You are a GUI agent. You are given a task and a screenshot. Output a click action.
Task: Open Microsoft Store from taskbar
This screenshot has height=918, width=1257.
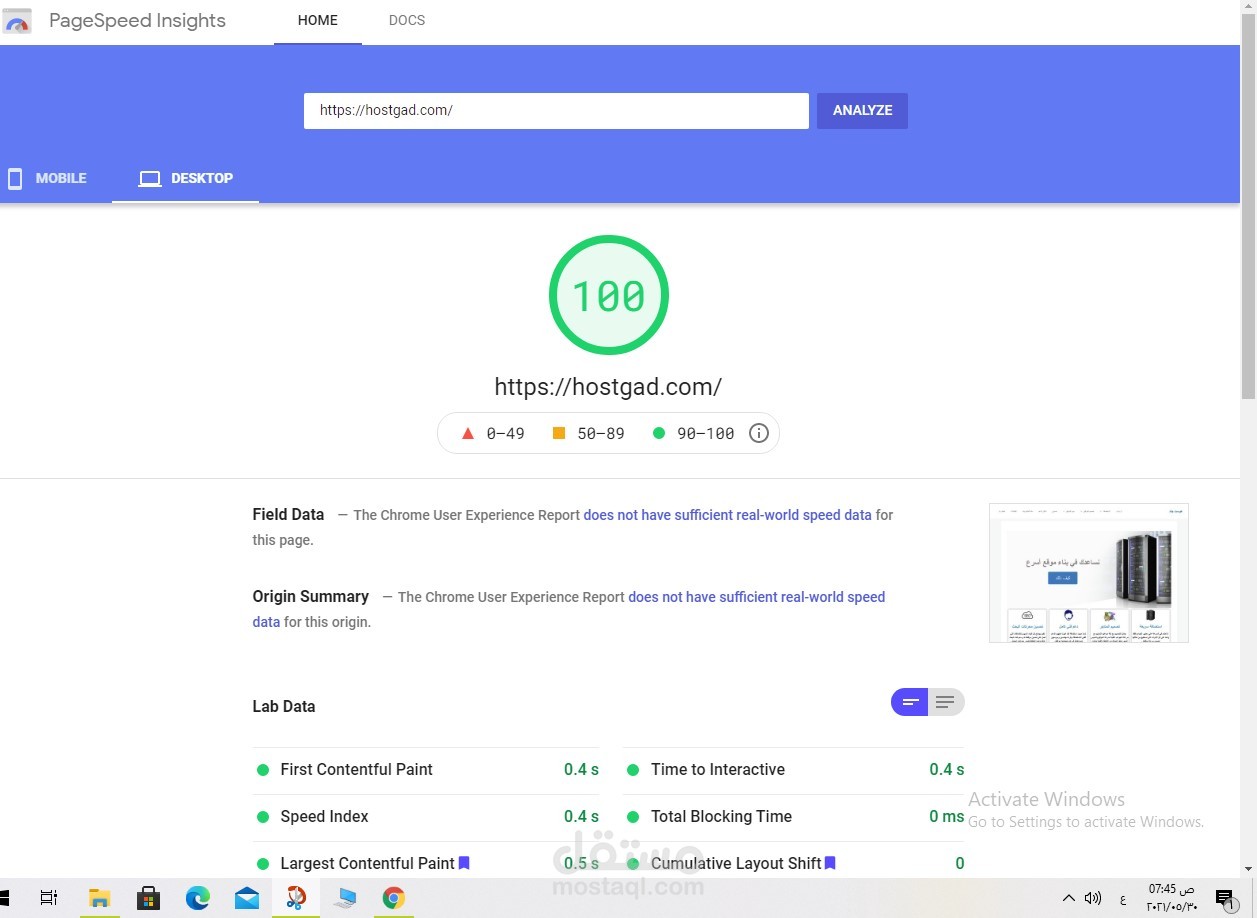(148, 898)
